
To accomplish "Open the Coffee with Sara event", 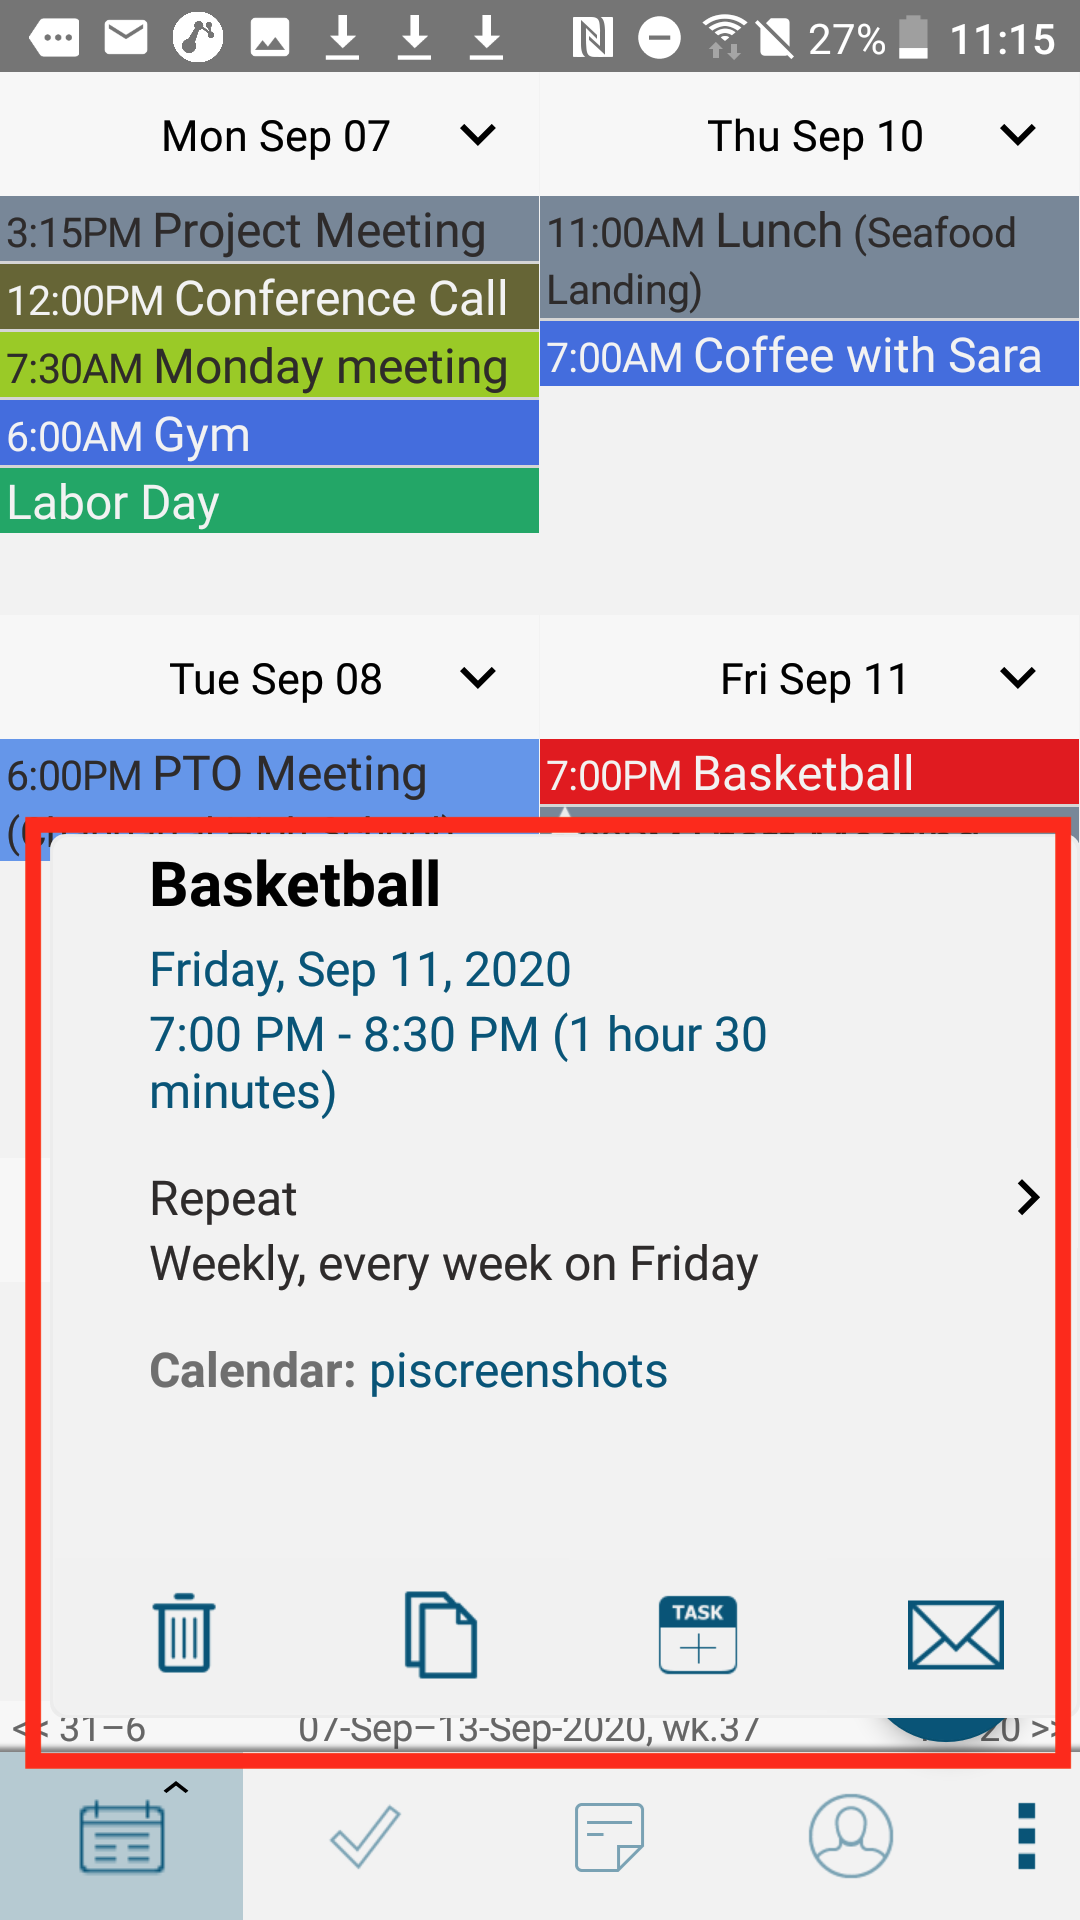I will tap(809, 354).
